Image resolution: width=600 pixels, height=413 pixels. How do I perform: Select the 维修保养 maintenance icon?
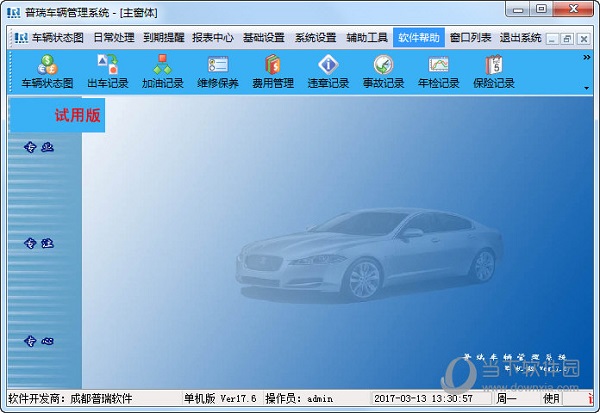pyautogui.click(x=217, y=73)
